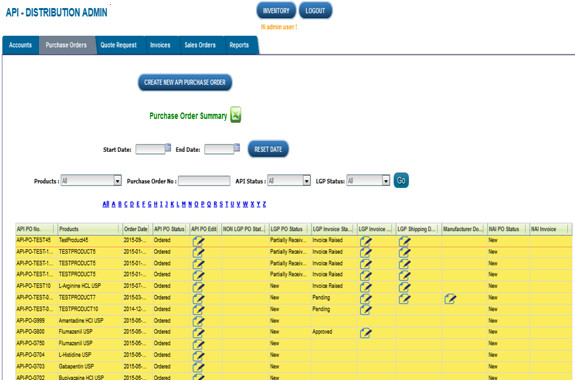The width and height of the screenshot is (575, 380).
Task: Filter by letter M link
Action: [x=184, y=204]
